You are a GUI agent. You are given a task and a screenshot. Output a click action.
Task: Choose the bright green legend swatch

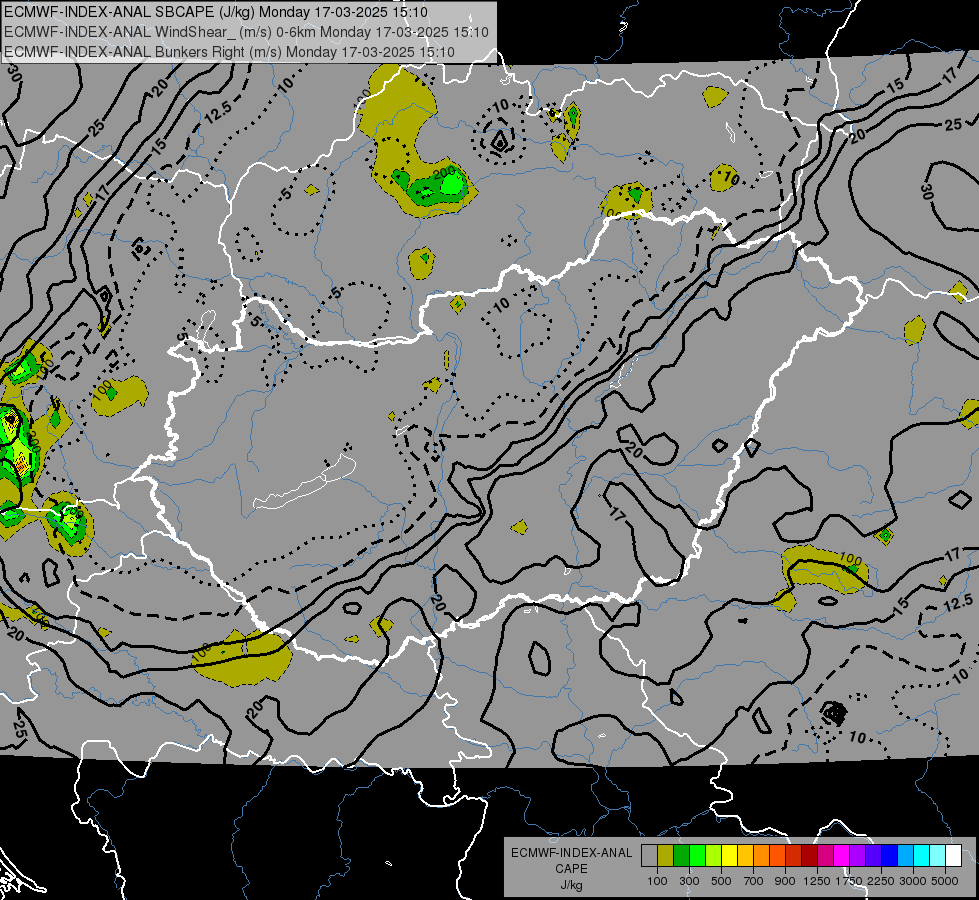click(697, 855)
